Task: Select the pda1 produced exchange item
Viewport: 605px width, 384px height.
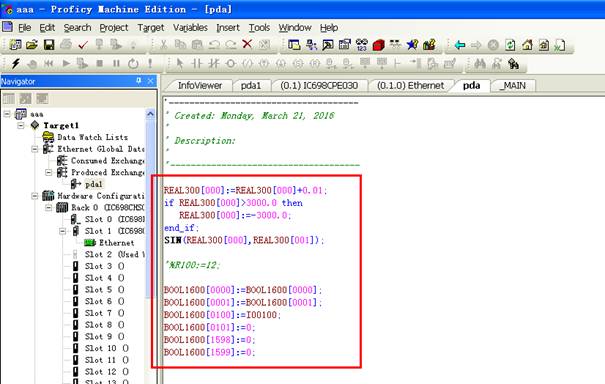Action: click(94, 184)
